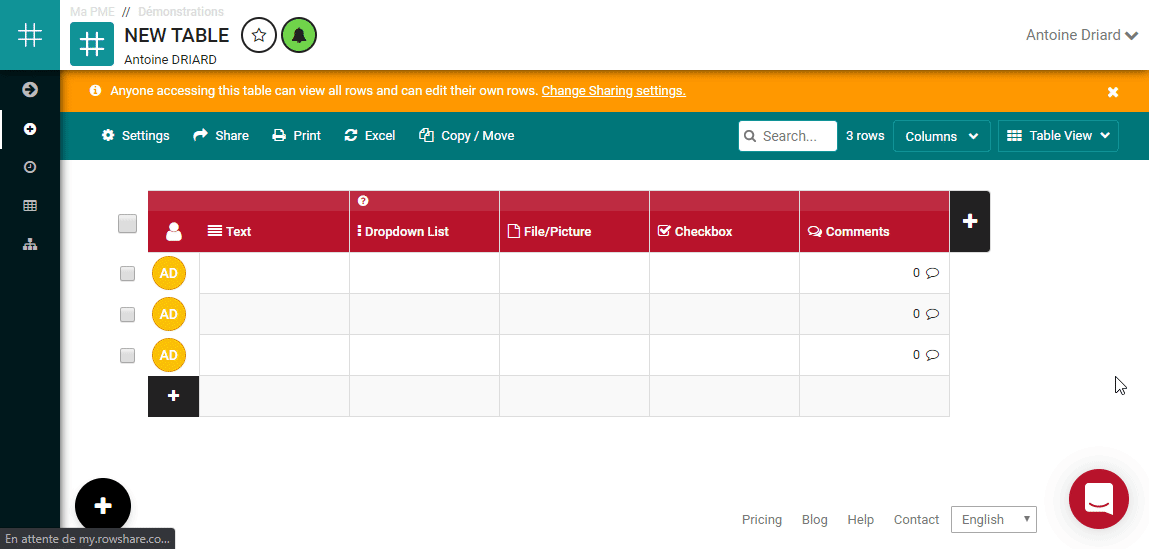Screen dimensions: 1149x549
Task: Open the Table View dropdown
Action: pyautogui.click(x=1058, y=136)
